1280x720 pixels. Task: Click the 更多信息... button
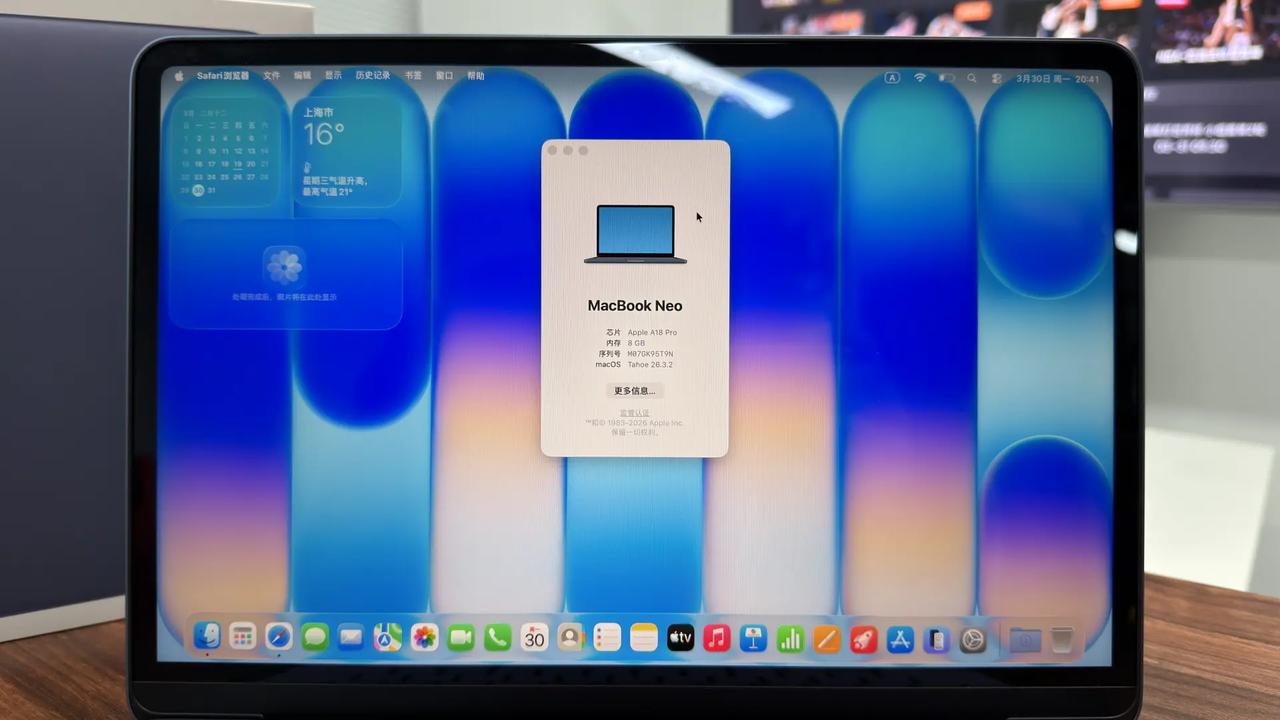[634, 391]
